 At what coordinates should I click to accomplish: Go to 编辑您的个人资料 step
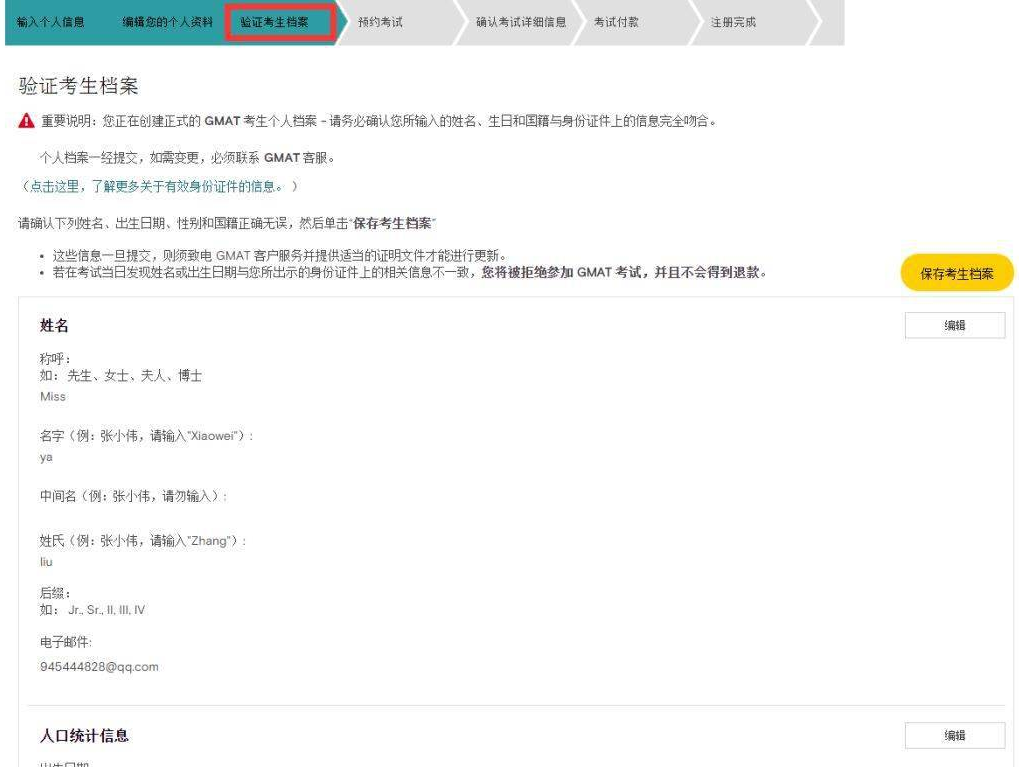point(168,22)
